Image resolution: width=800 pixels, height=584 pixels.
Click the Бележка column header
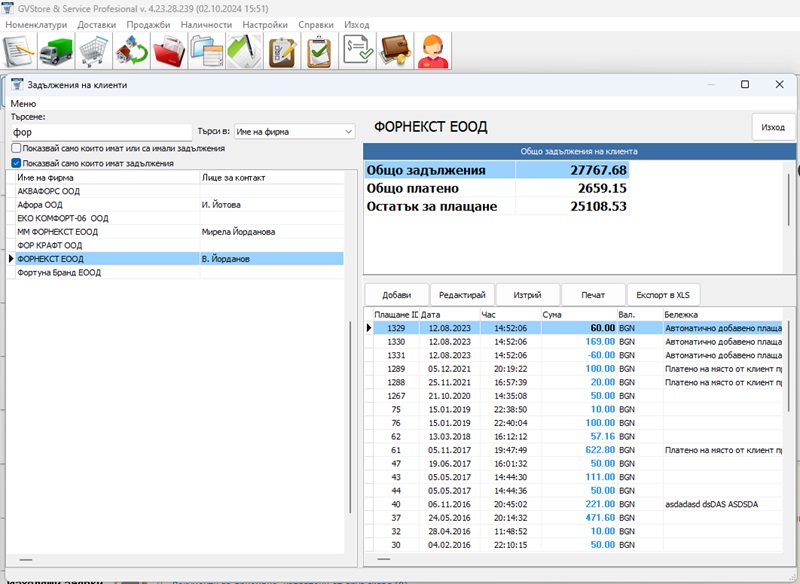pos(722,315)
